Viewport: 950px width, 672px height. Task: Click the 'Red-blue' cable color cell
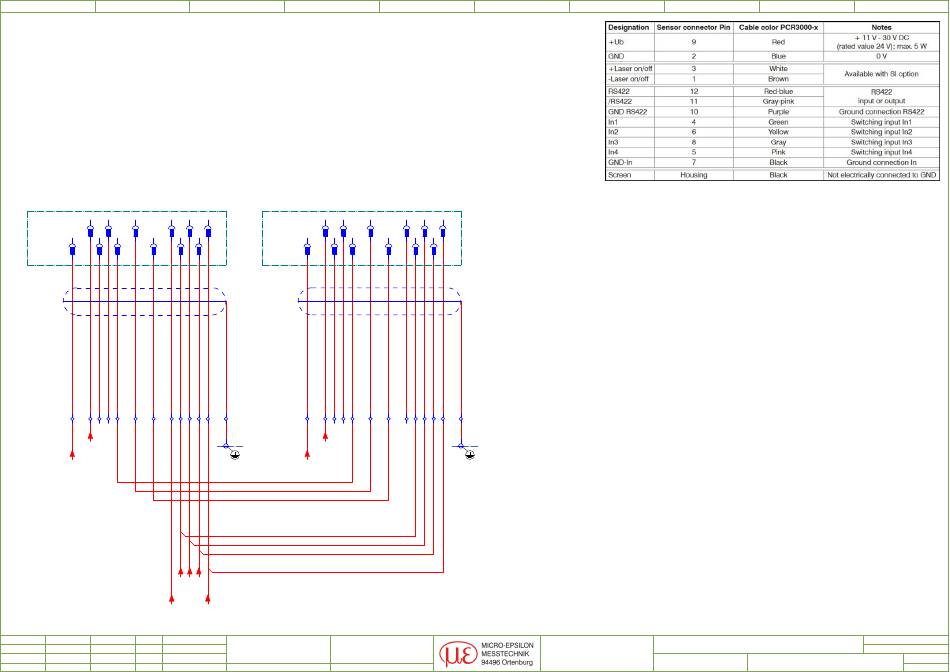(x=778, y=91)
